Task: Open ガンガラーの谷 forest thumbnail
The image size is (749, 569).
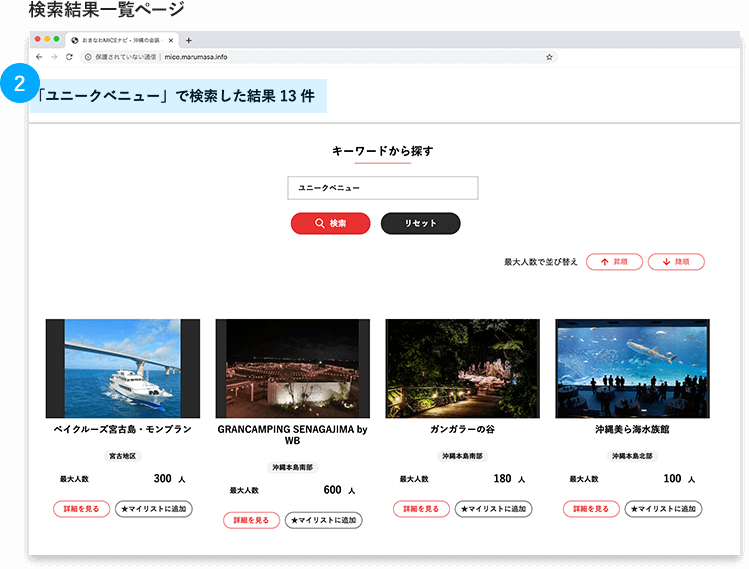Action: coord(462,368)
